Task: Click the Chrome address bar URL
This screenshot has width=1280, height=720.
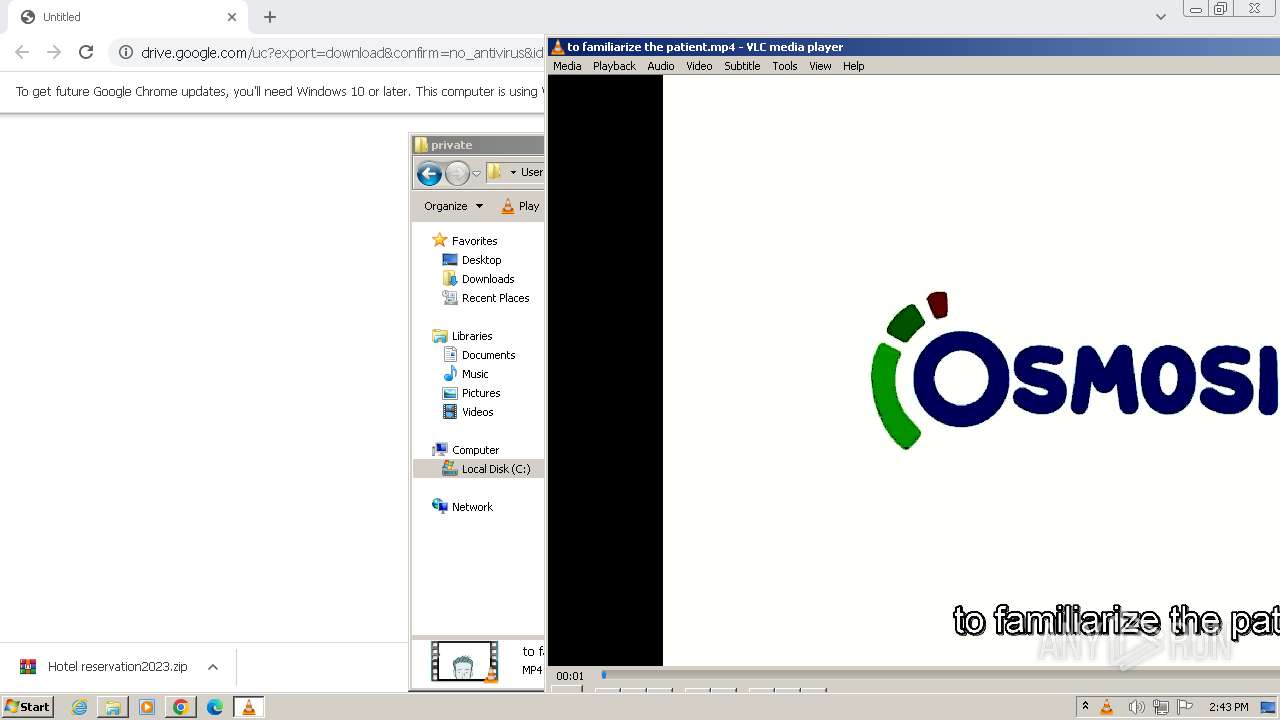Action: click(x=342, y=53)
